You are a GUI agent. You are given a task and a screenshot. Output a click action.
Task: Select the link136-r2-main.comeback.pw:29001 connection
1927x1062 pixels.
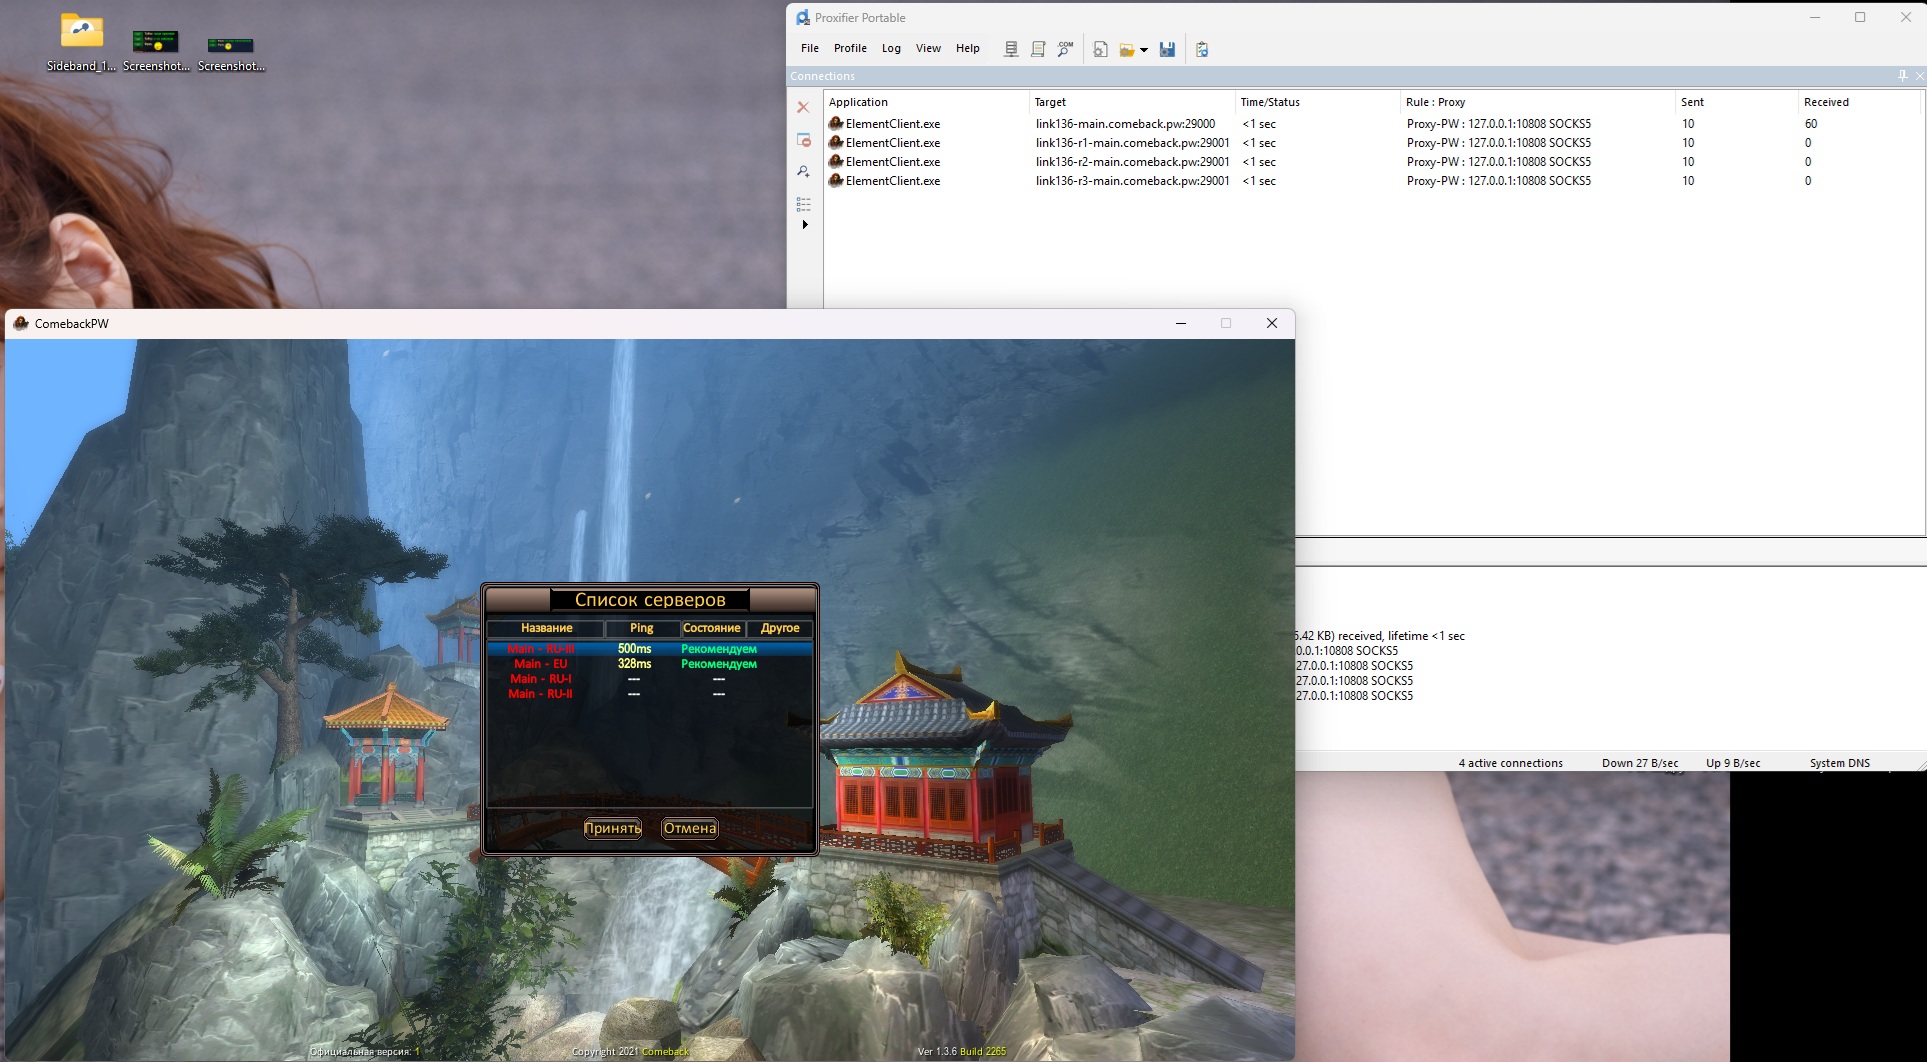(1372, 162)
